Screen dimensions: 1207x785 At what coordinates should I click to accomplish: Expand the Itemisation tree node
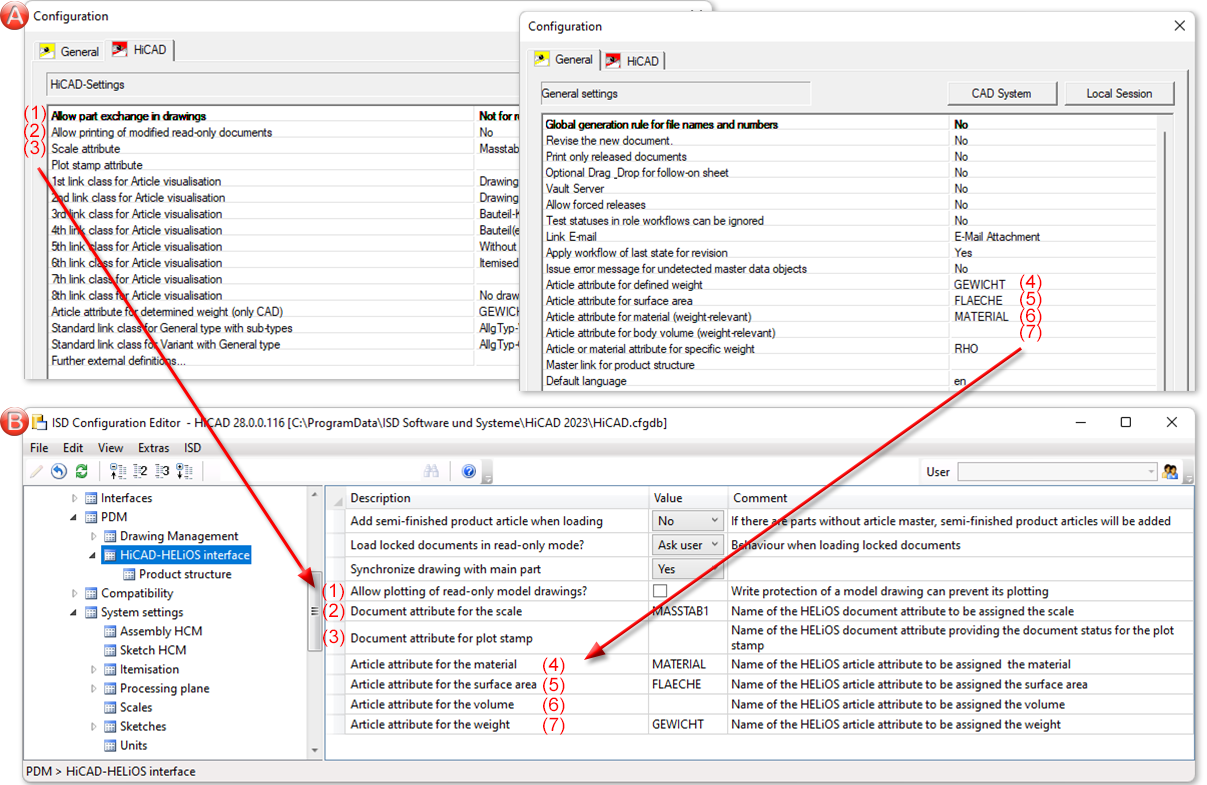coord(93,669)
